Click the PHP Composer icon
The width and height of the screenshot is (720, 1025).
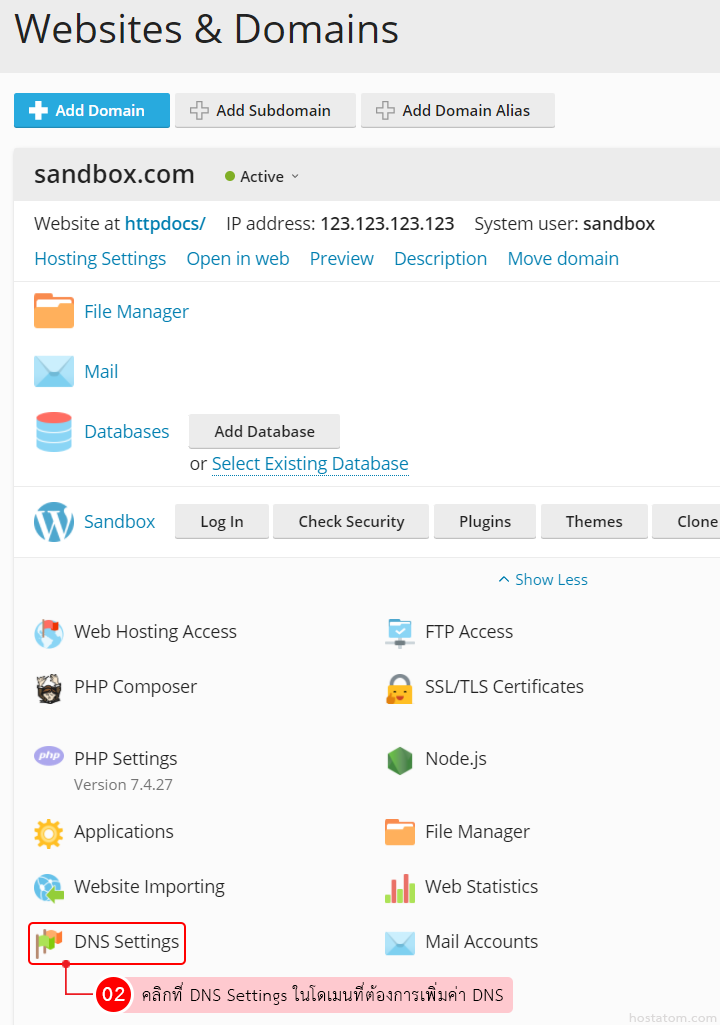[49, 687]
